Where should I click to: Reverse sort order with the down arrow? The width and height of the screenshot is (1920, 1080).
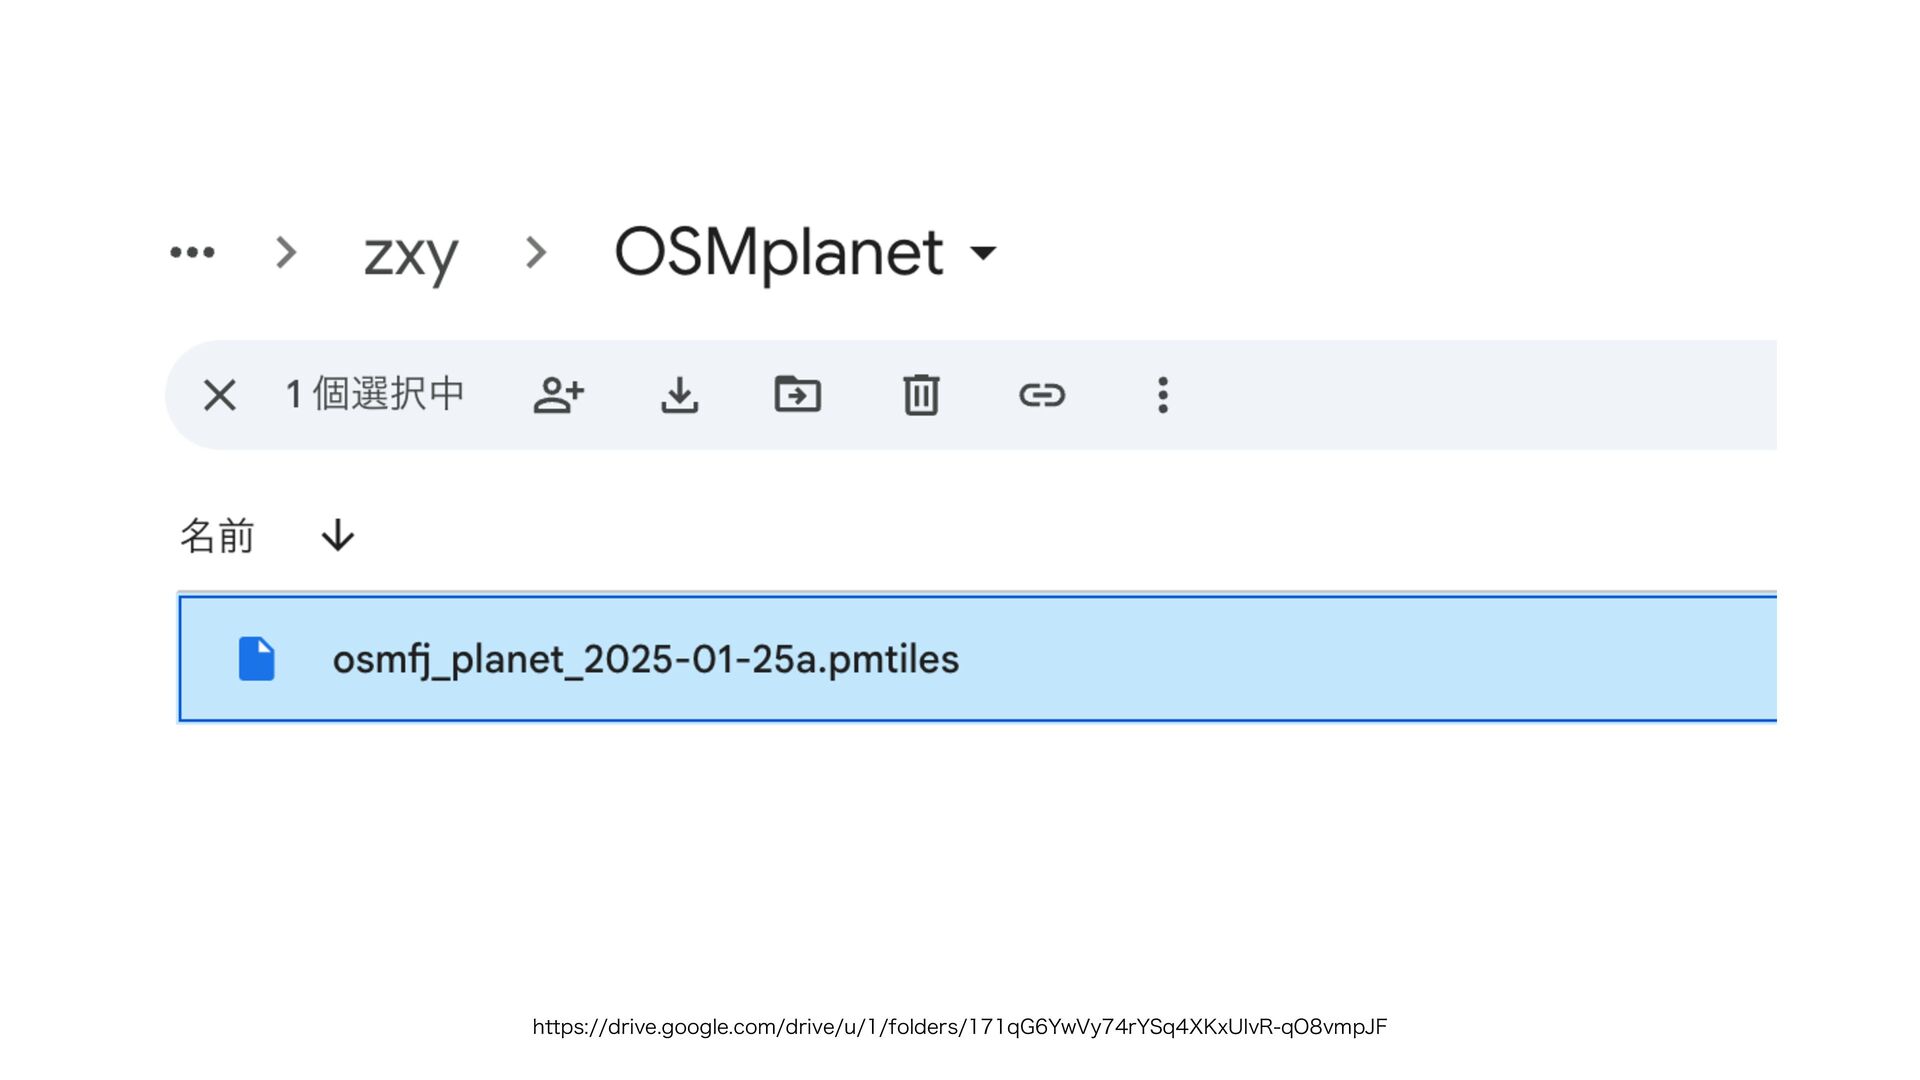click(x=338, y=536)
